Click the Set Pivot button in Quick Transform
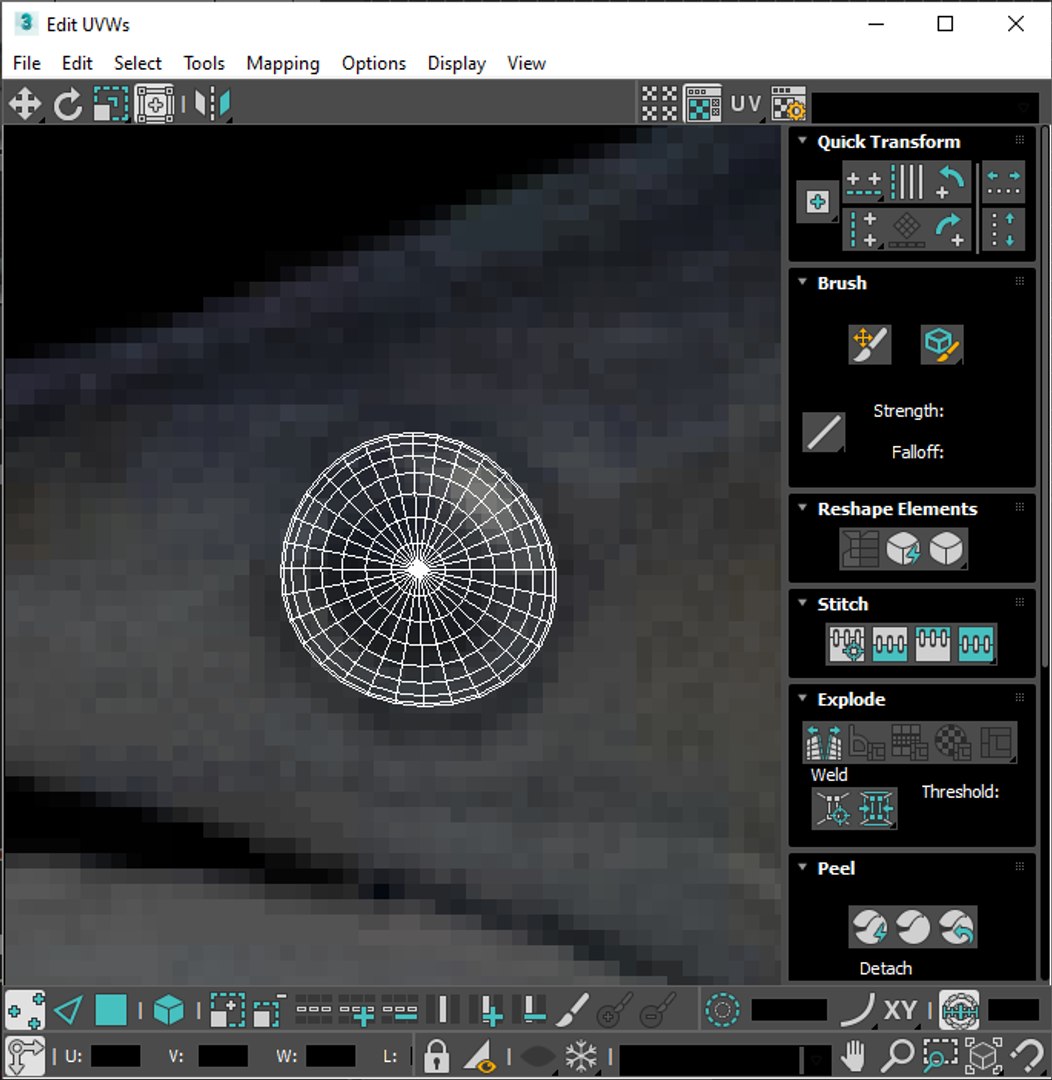The width and height of the screenshot is (1052, 1080). 818,202
